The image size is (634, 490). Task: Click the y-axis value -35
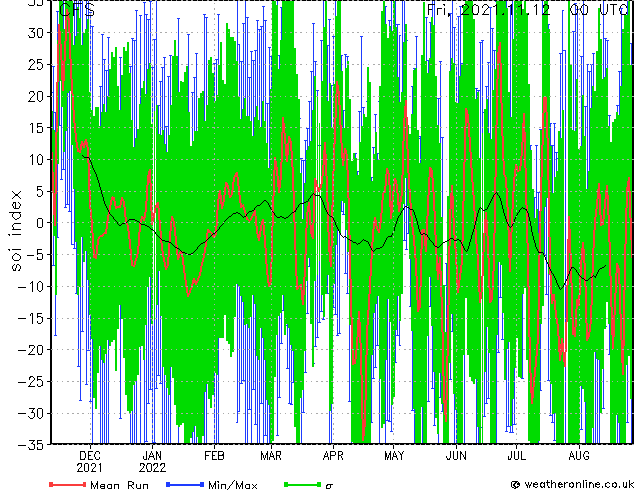tap(31, 445)
